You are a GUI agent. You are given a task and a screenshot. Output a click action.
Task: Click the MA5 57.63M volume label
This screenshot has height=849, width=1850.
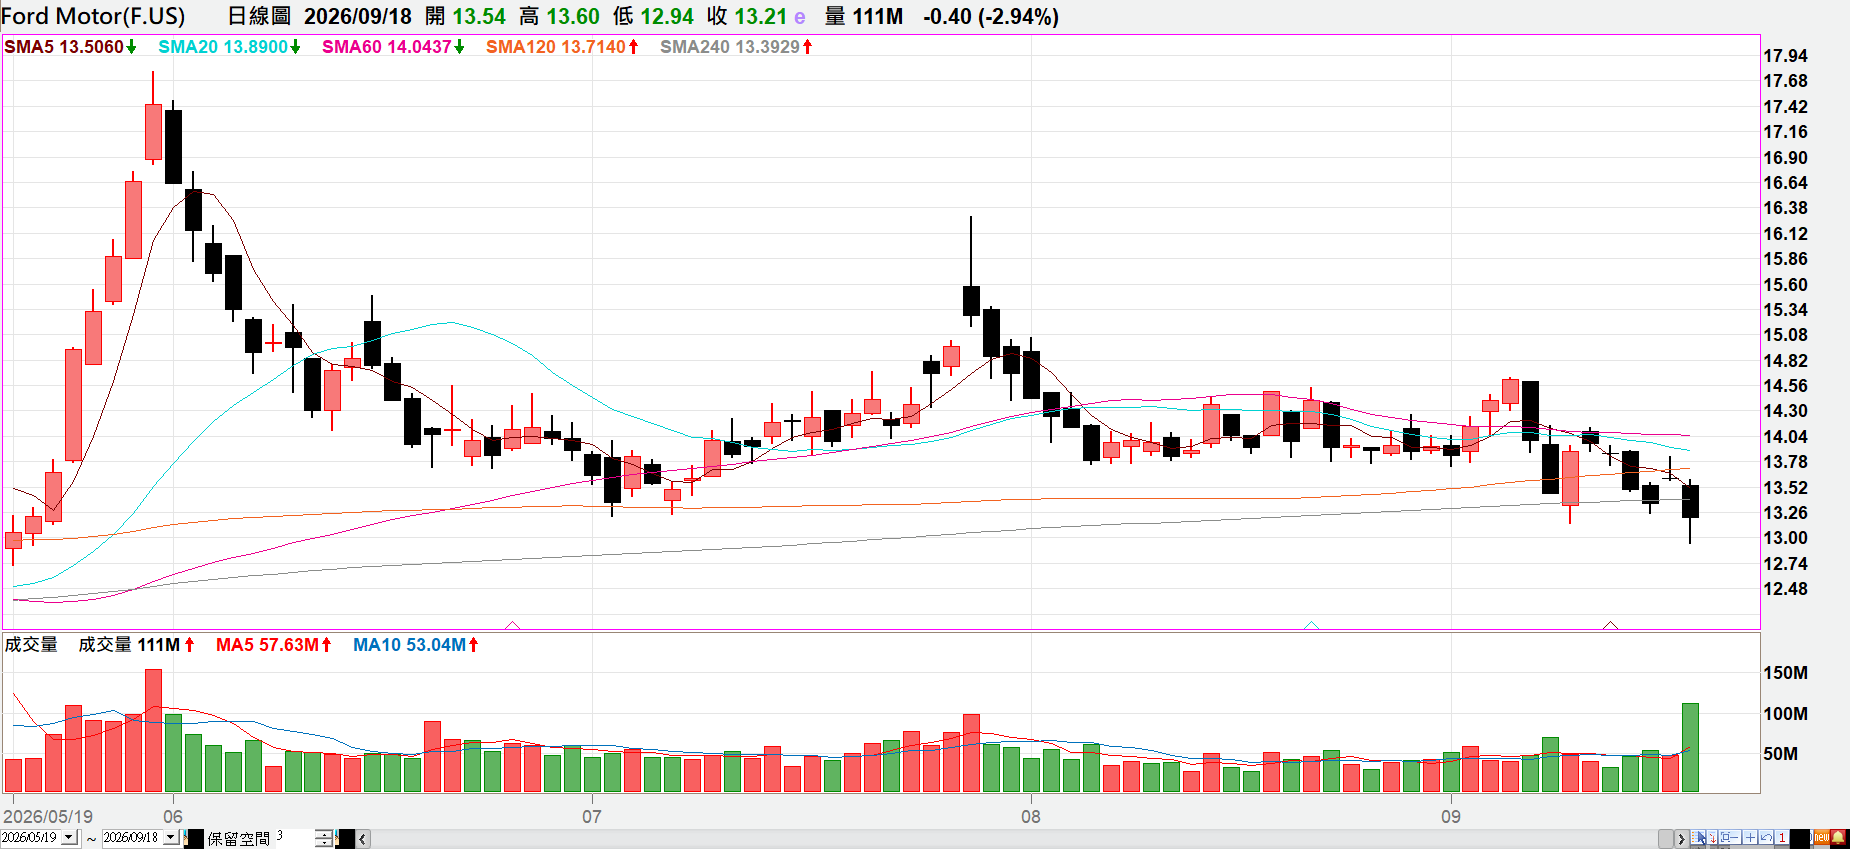pyautogui.click(x=273, y=645)
